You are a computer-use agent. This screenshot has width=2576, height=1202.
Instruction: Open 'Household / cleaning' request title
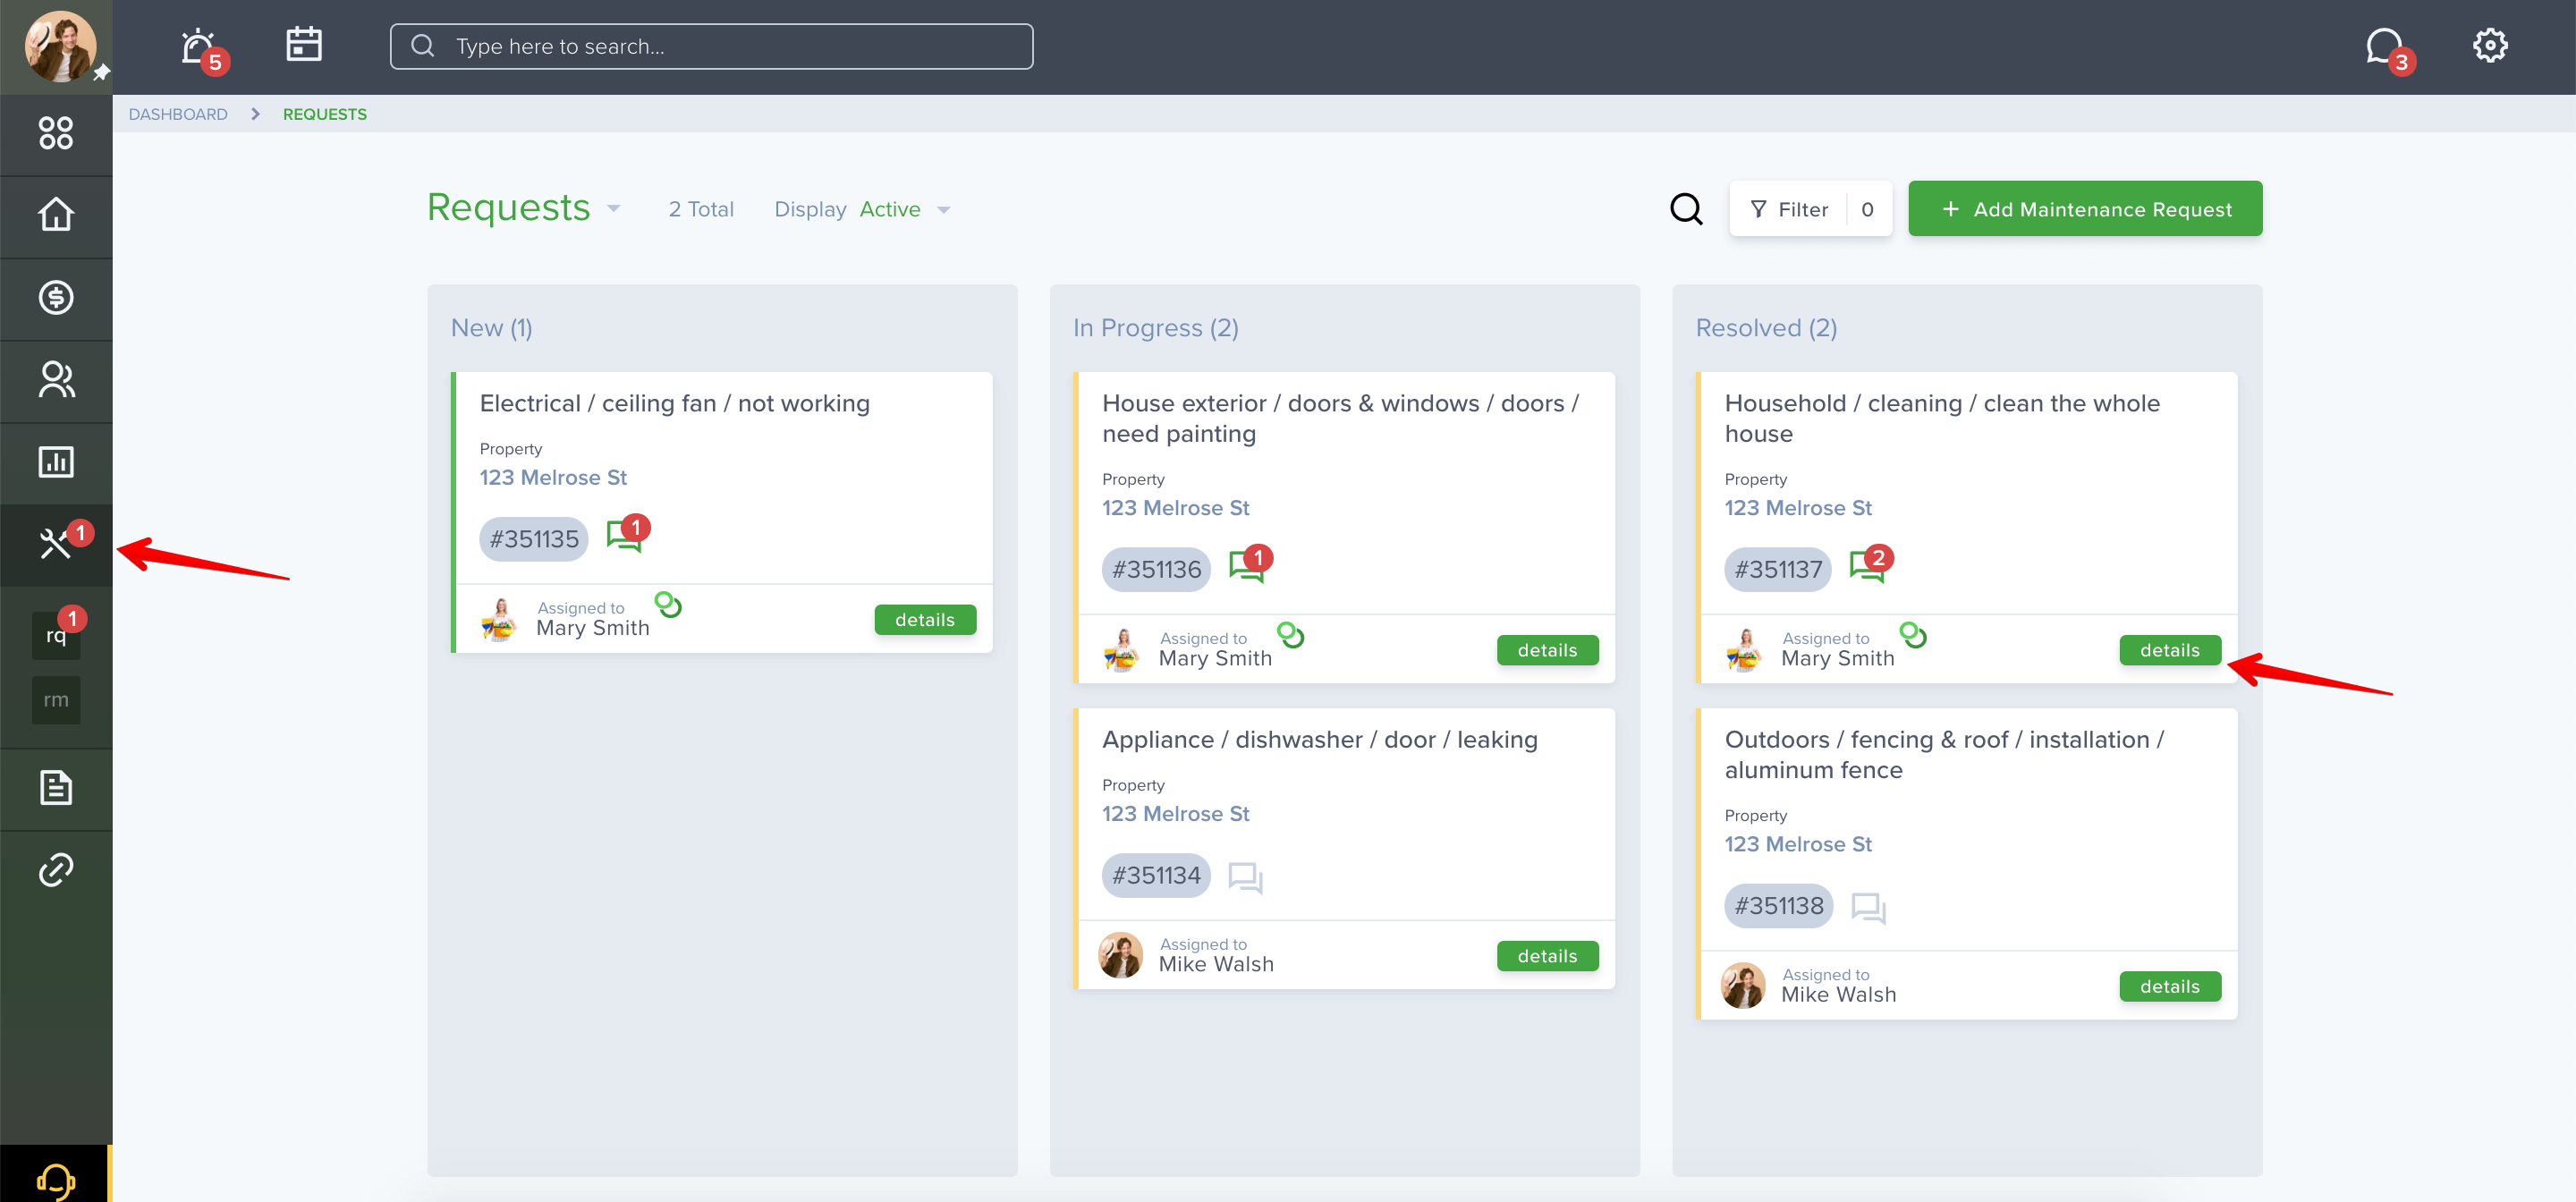tap(1941, 418)
